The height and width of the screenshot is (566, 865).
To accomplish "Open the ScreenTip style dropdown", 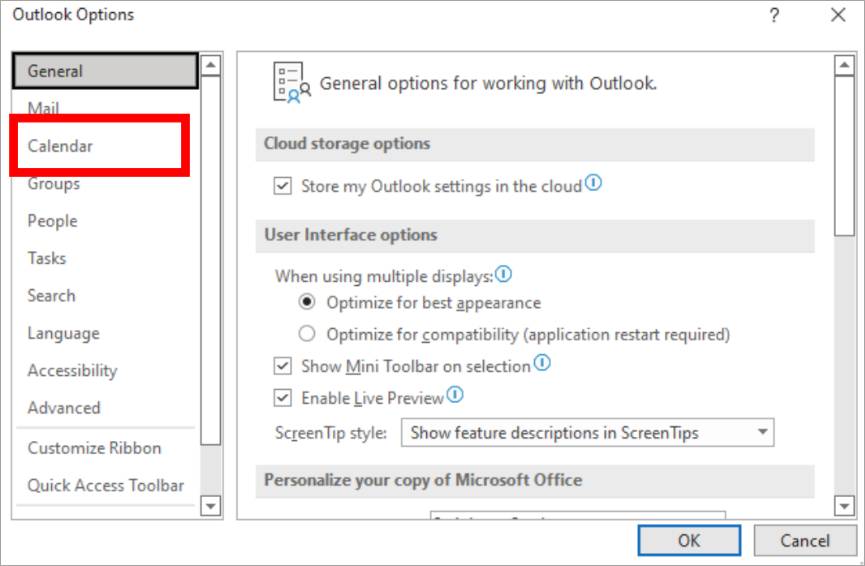I will 587,433.
